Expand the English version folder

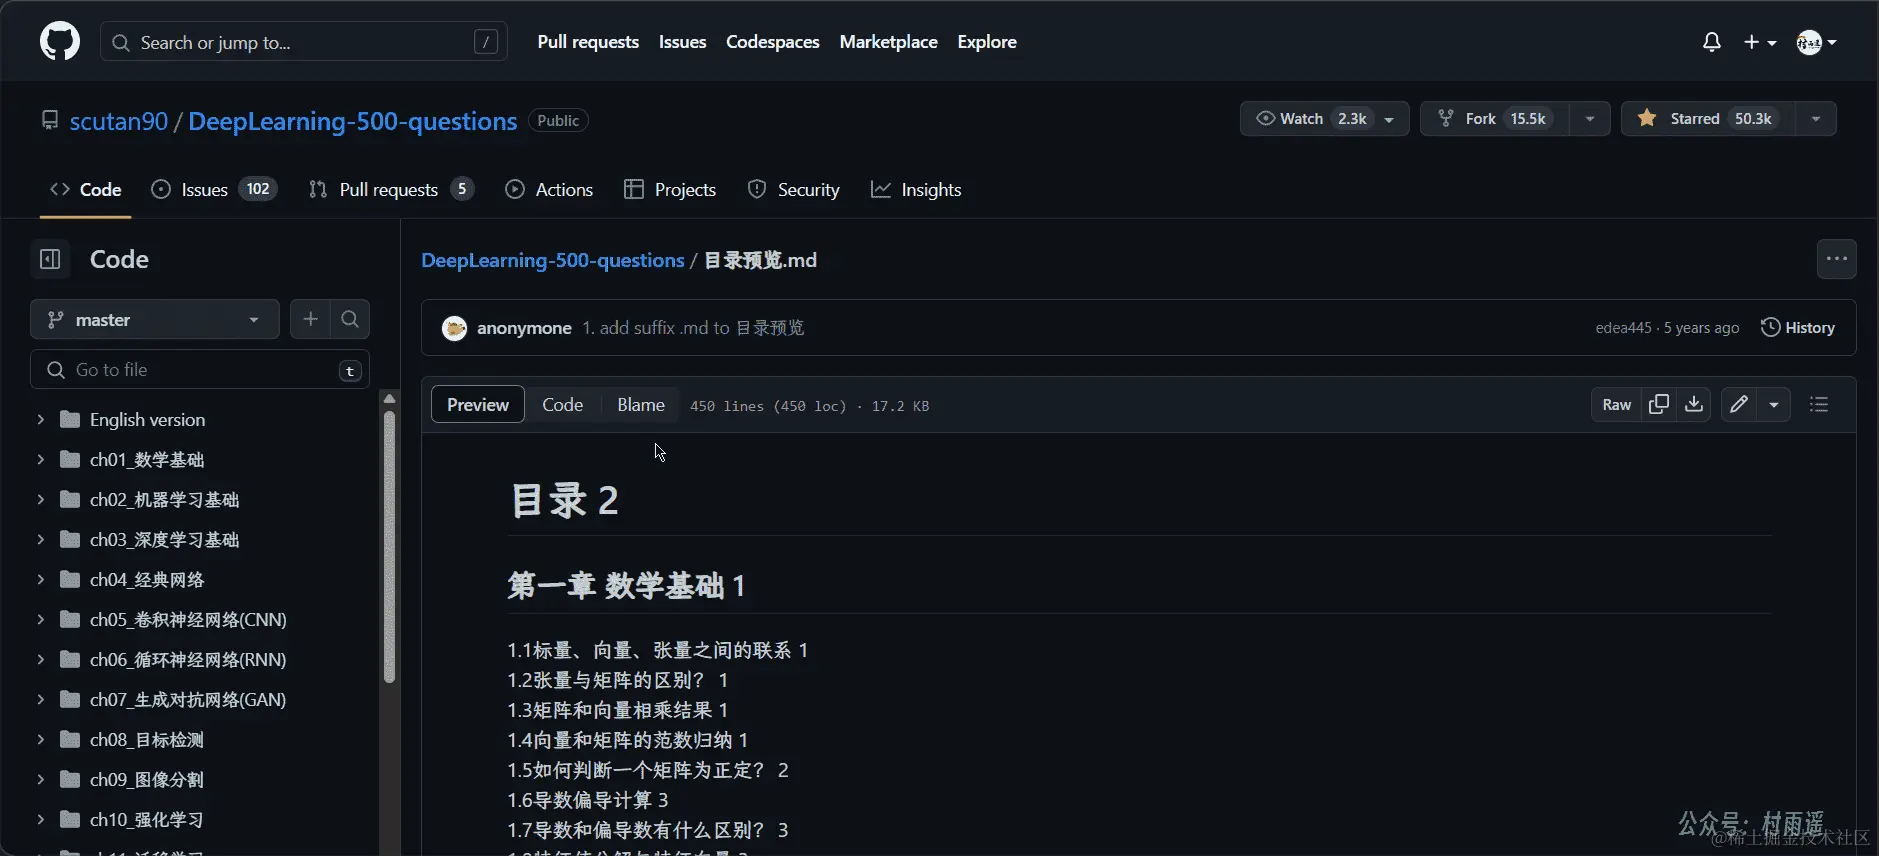coord(41,419)
